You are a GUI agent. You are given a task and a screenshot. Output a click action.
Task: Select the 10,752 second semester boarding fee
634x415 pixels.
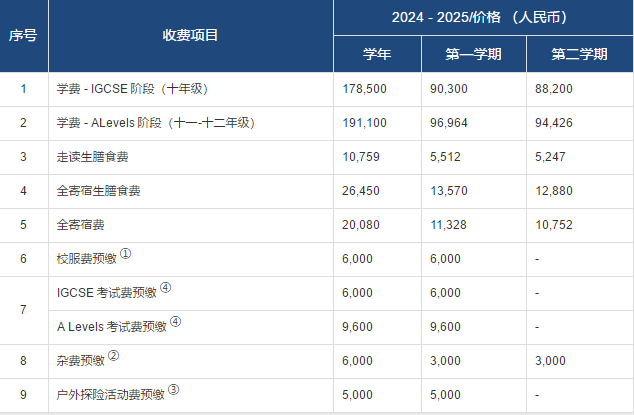point(554,225)
